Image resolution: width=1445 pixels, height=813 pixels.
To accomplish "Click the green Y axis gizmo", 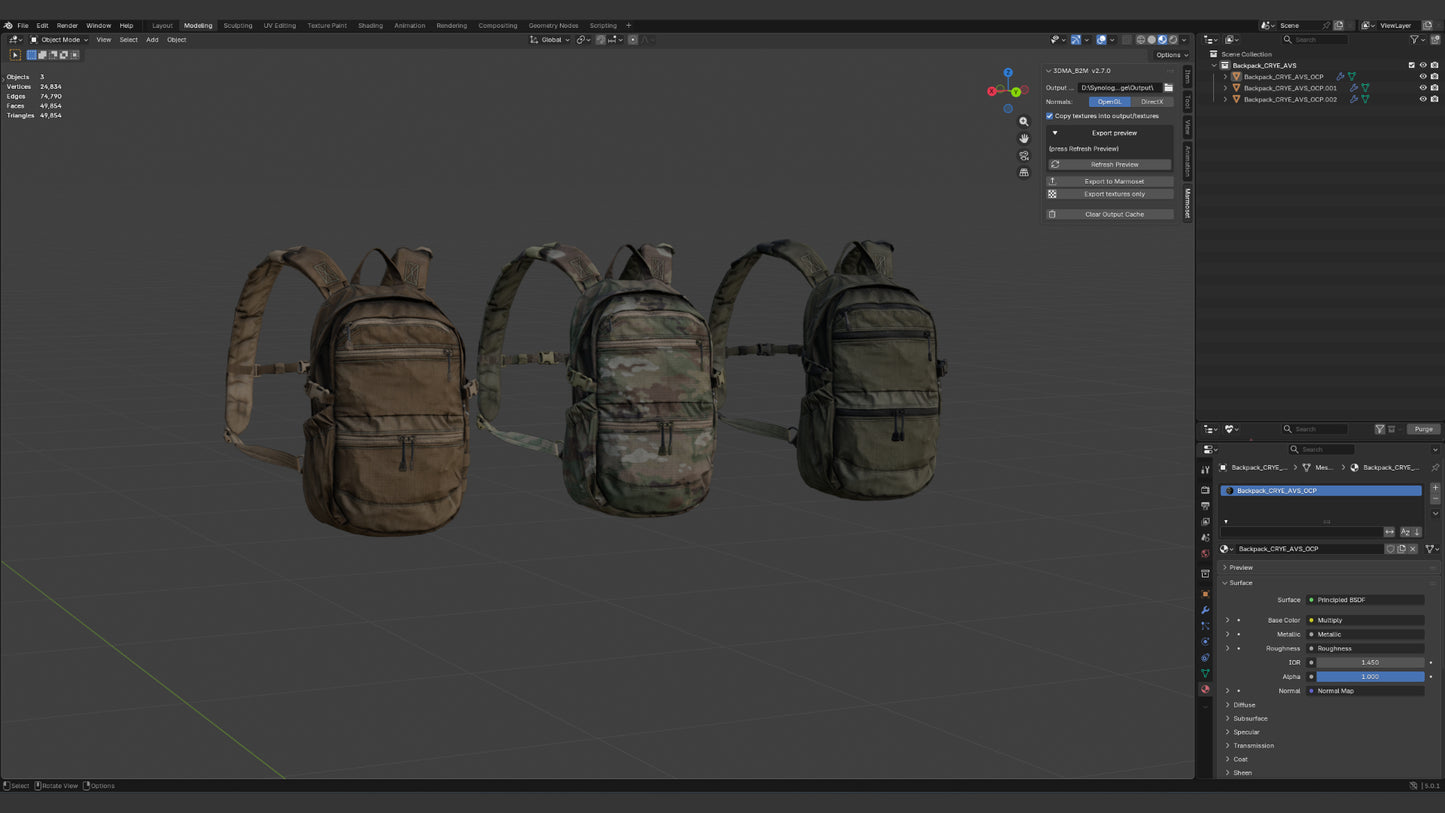I will coord(1015,92).
